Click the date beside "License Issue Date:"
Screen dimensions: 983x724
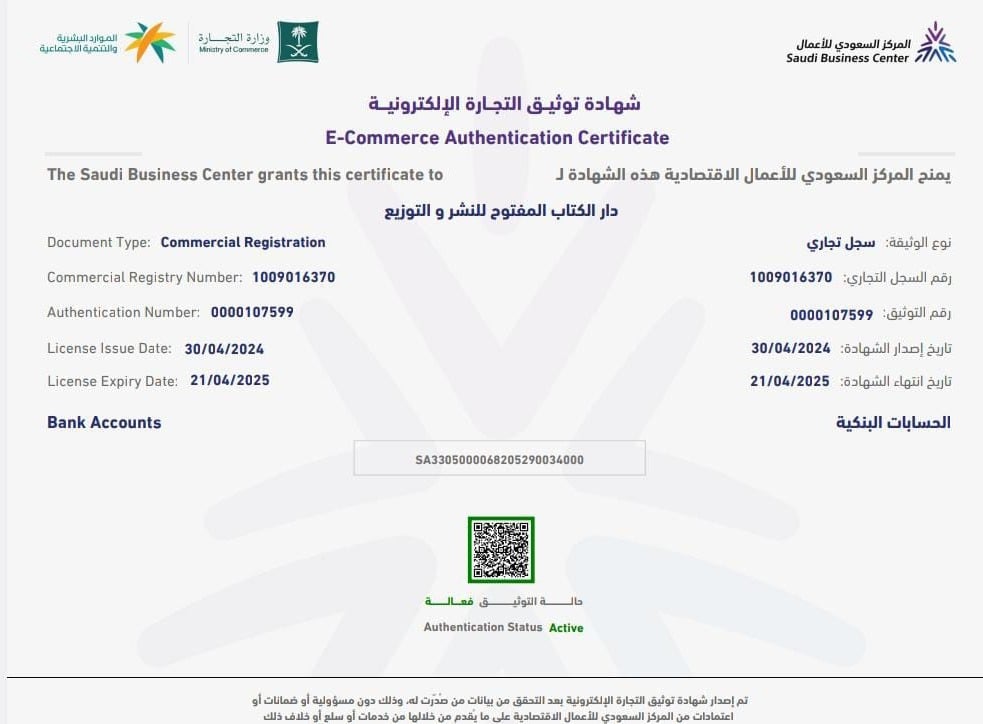tap(224, 349)
